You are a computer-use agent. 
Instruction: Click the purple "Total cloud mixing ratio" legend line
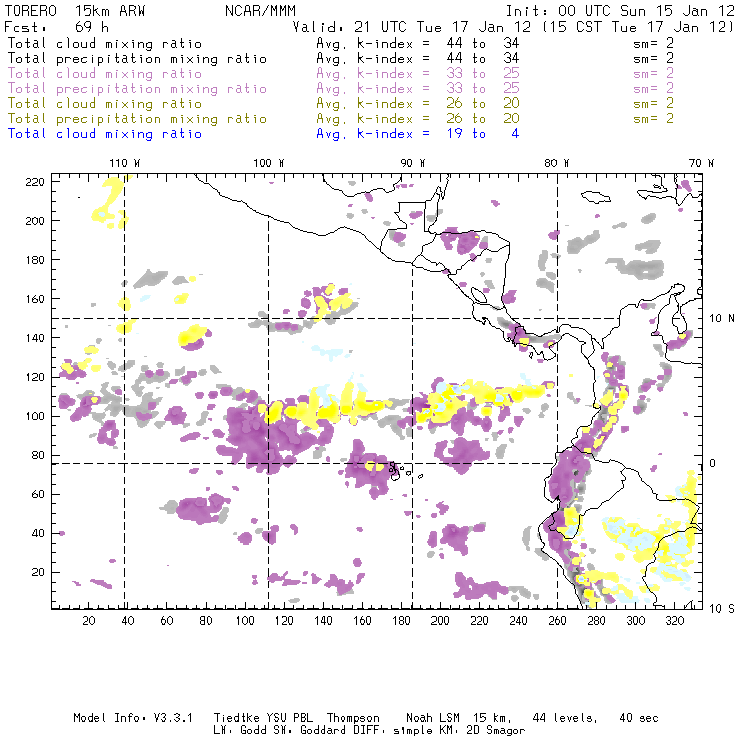tap(105, 74)
